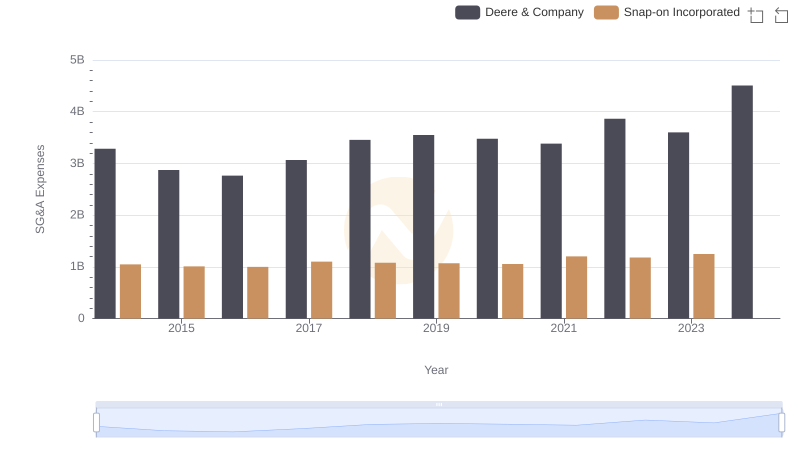Select the right handle of zoom slider
This screenshot has width=800, height=461.
(781, 423)
